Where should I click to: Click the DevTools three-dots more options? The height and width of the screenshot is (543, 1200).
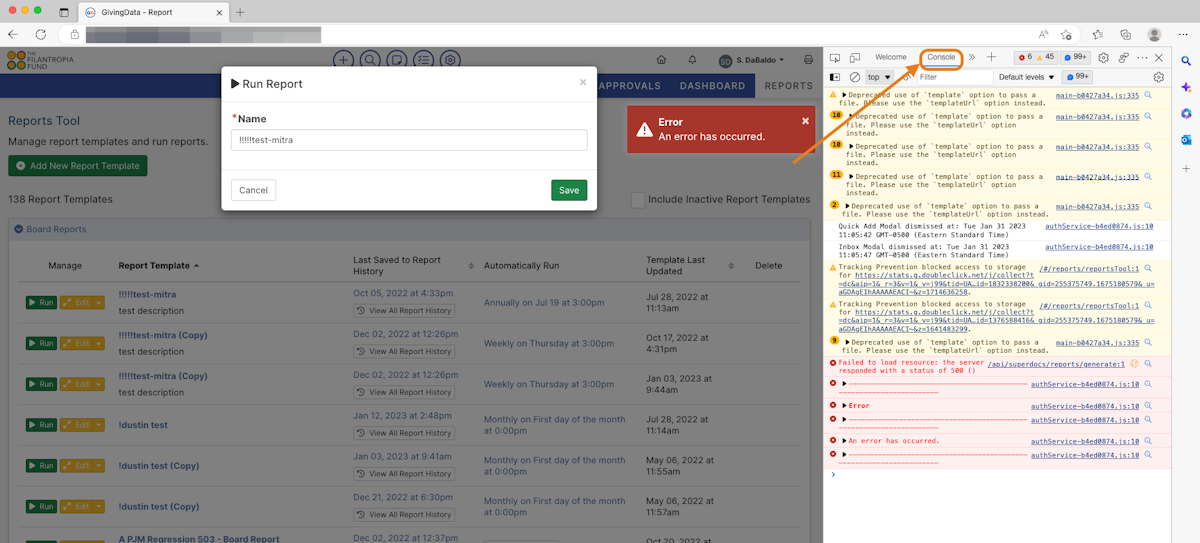[1142, 58]
